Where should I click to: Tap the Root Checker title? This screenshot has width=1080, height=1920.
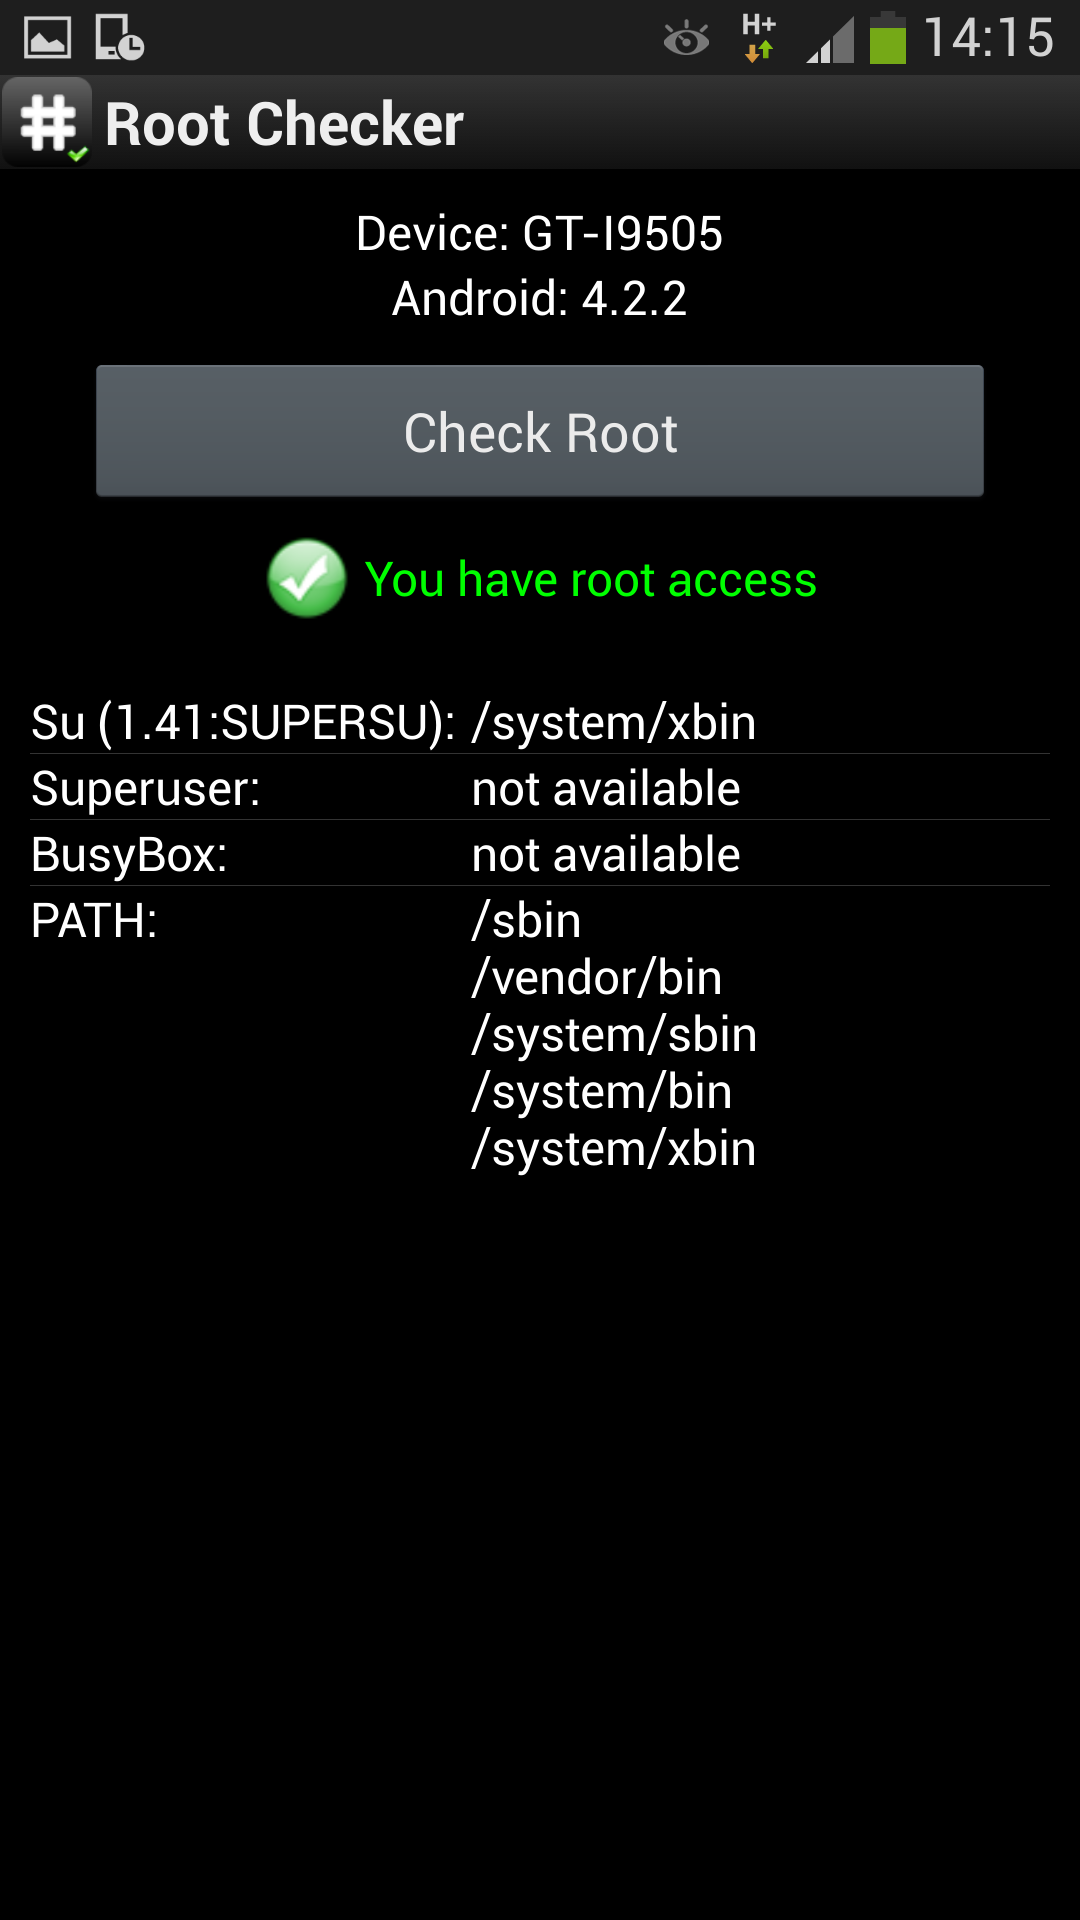[284, 124]
